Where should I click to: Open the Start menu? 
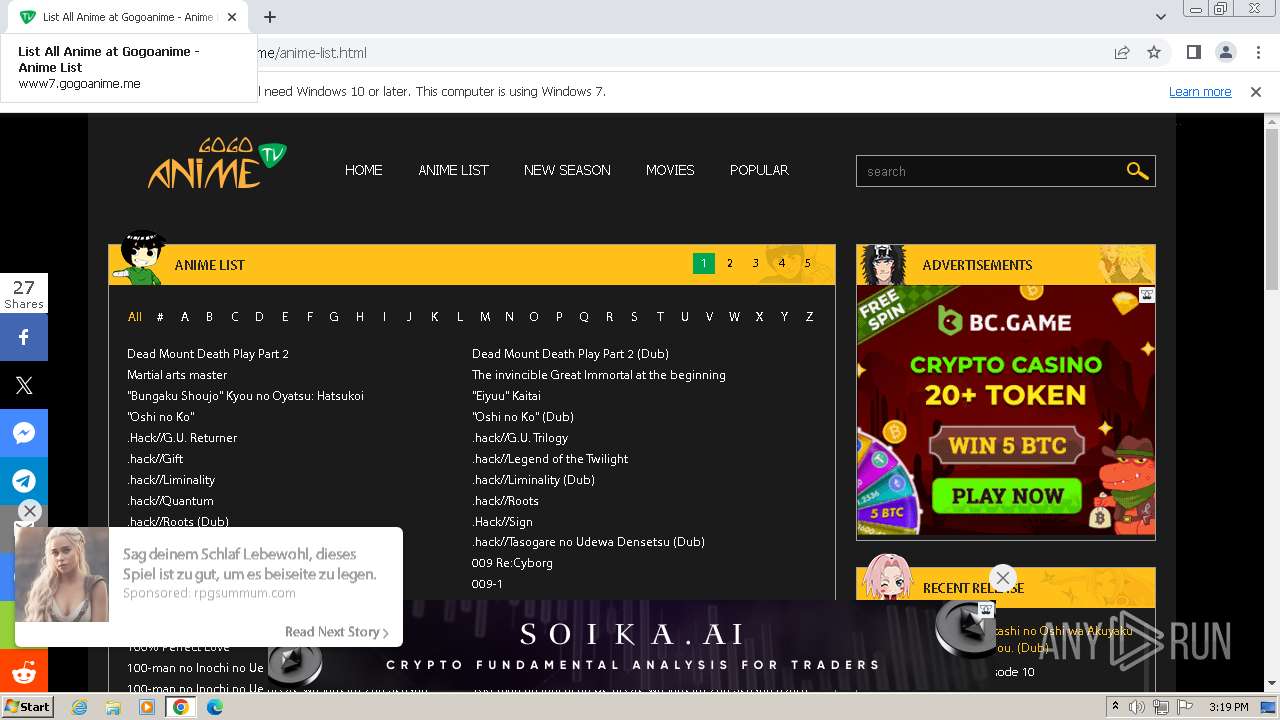(27, 706)
